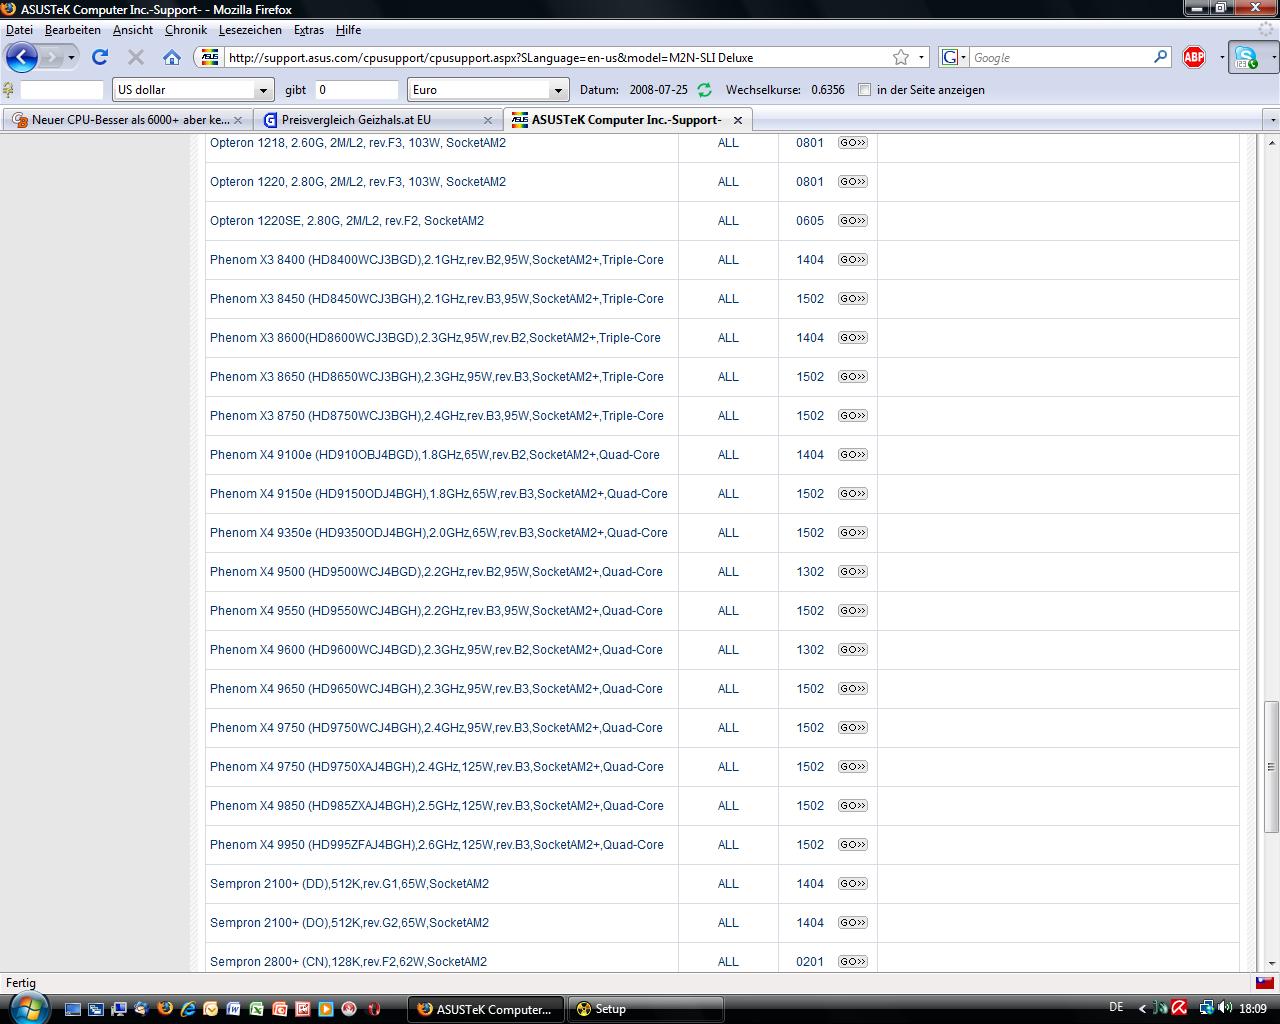Toggle 'in der Seite anzeigen' checkbox
Viewport: 1280px width, 1024px height.
(864, 90)
